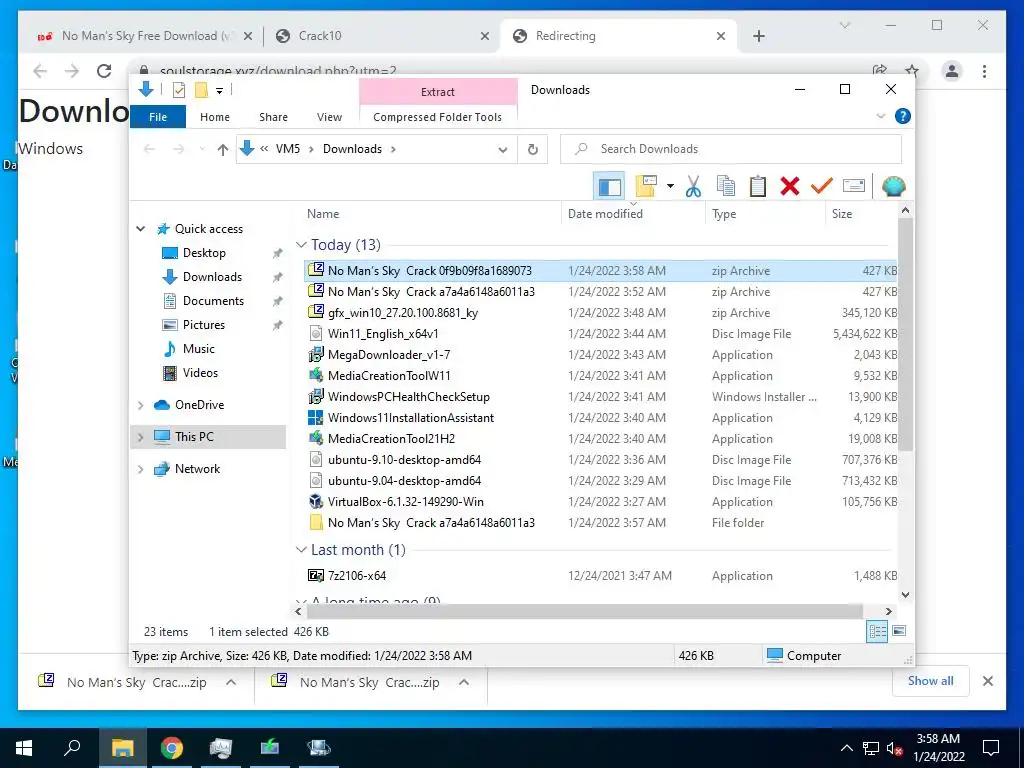Collapse the Quick access tree node

pyautogui.click(x=140, y=229)
